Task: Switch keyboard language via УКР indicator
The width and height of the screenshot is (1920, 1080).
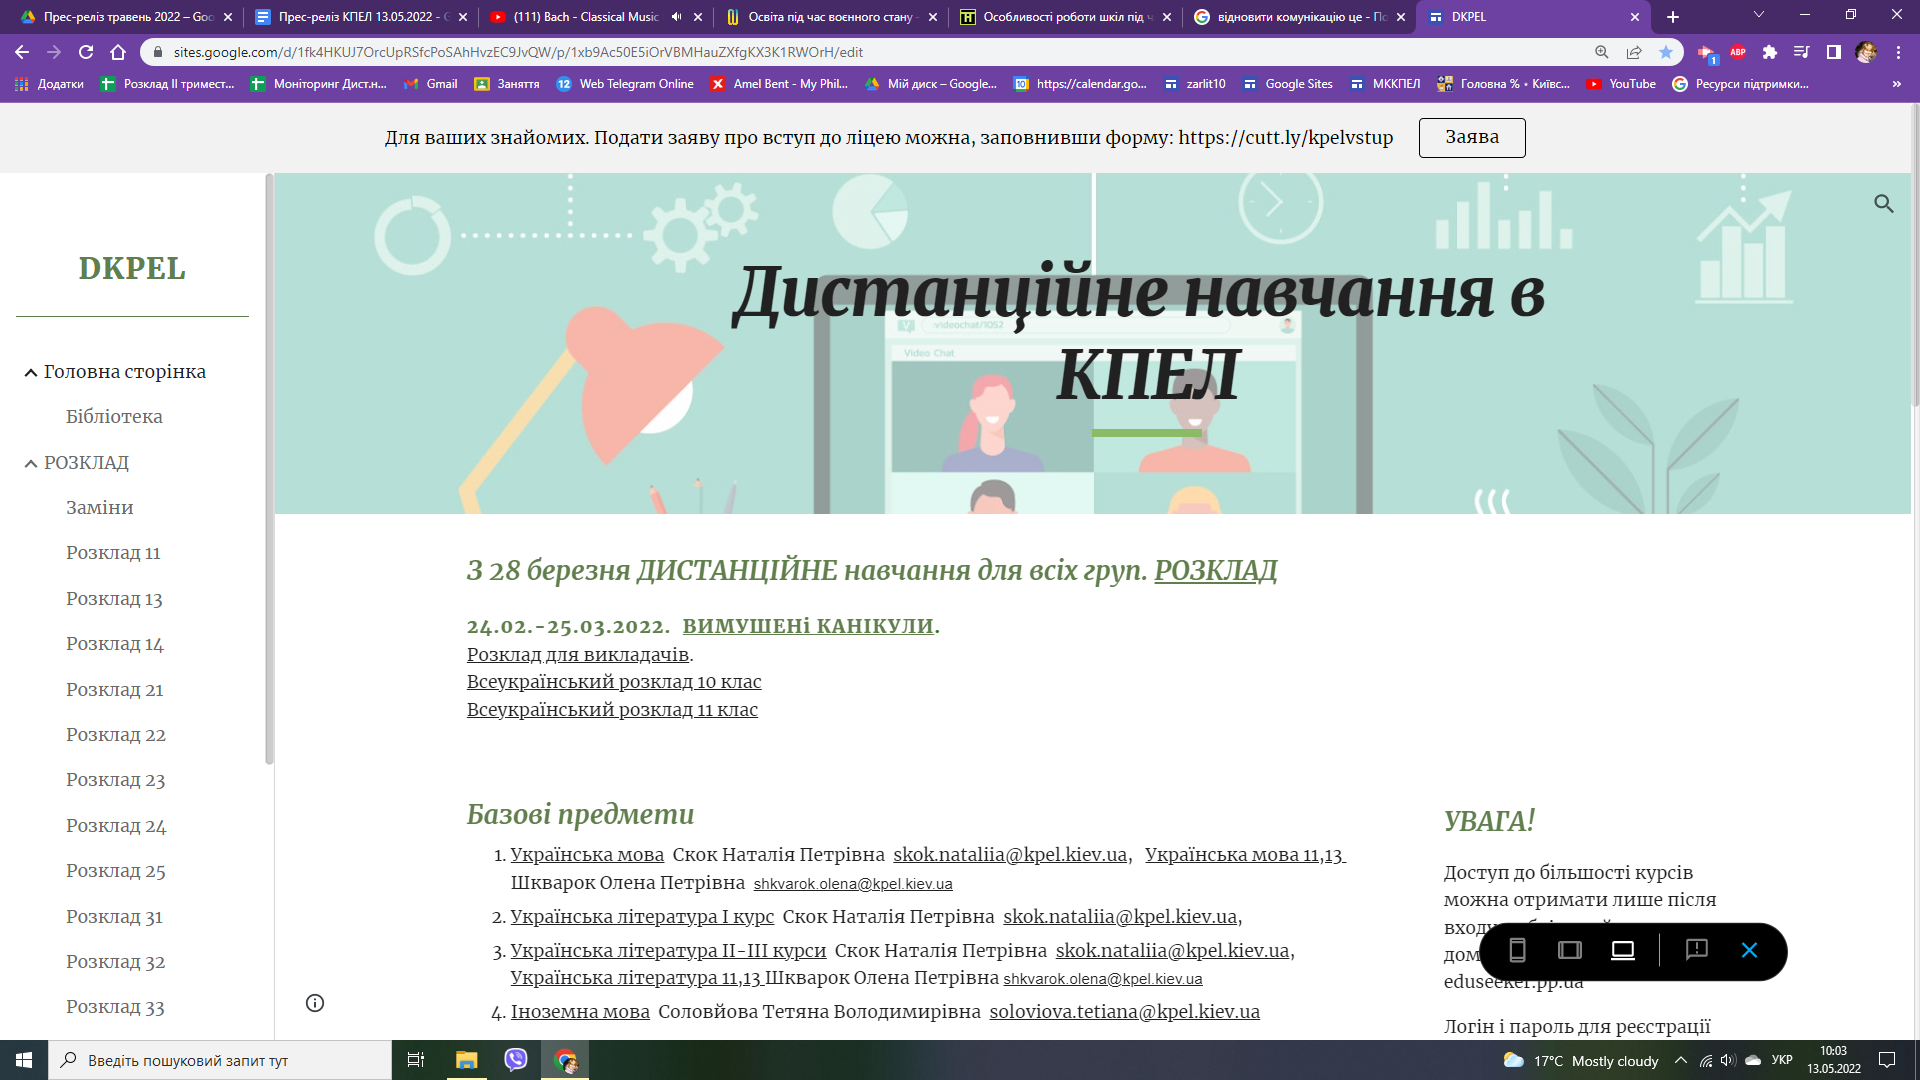Action: tap(1782, 1060)
